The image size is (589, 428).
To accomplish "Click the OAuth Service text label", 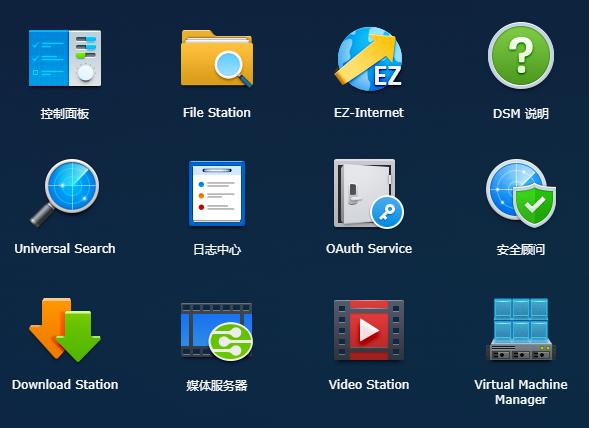I will pyautogui.click(x=369, y=248).
